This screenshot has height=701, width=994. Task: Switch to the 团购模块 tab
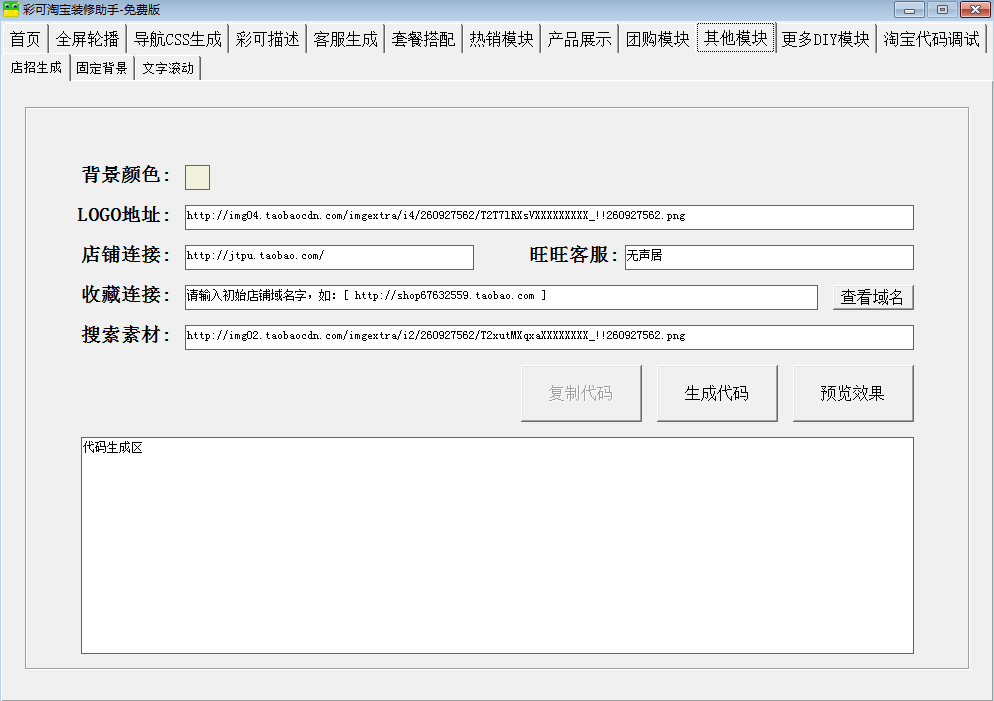pos(657,40)
